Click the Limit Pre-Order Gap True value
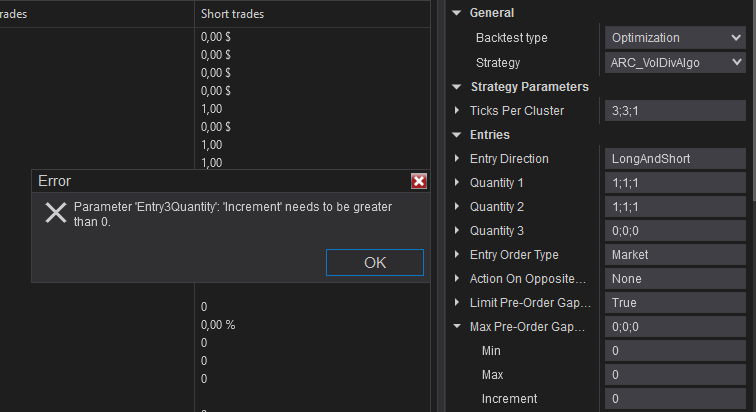 (x=675, y=303)
